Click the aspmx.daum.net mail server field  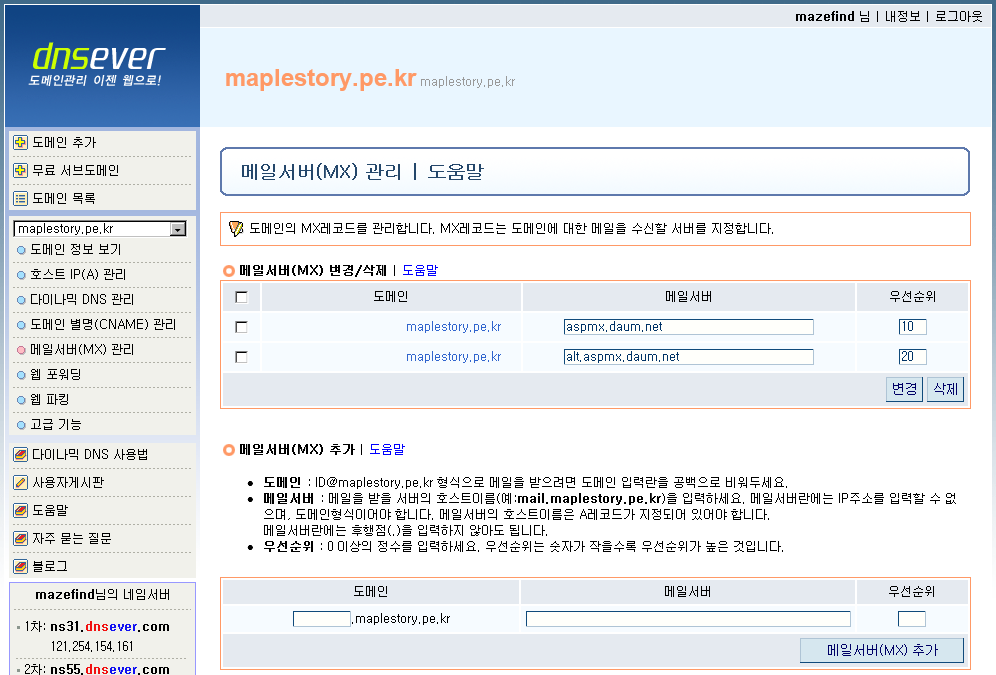tap(689, 327)
